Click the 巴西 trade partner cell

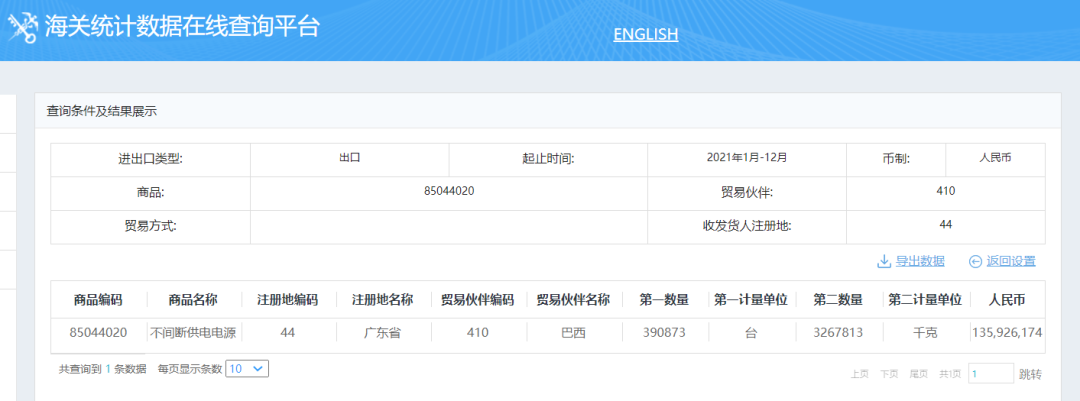(x=573, y=333)
